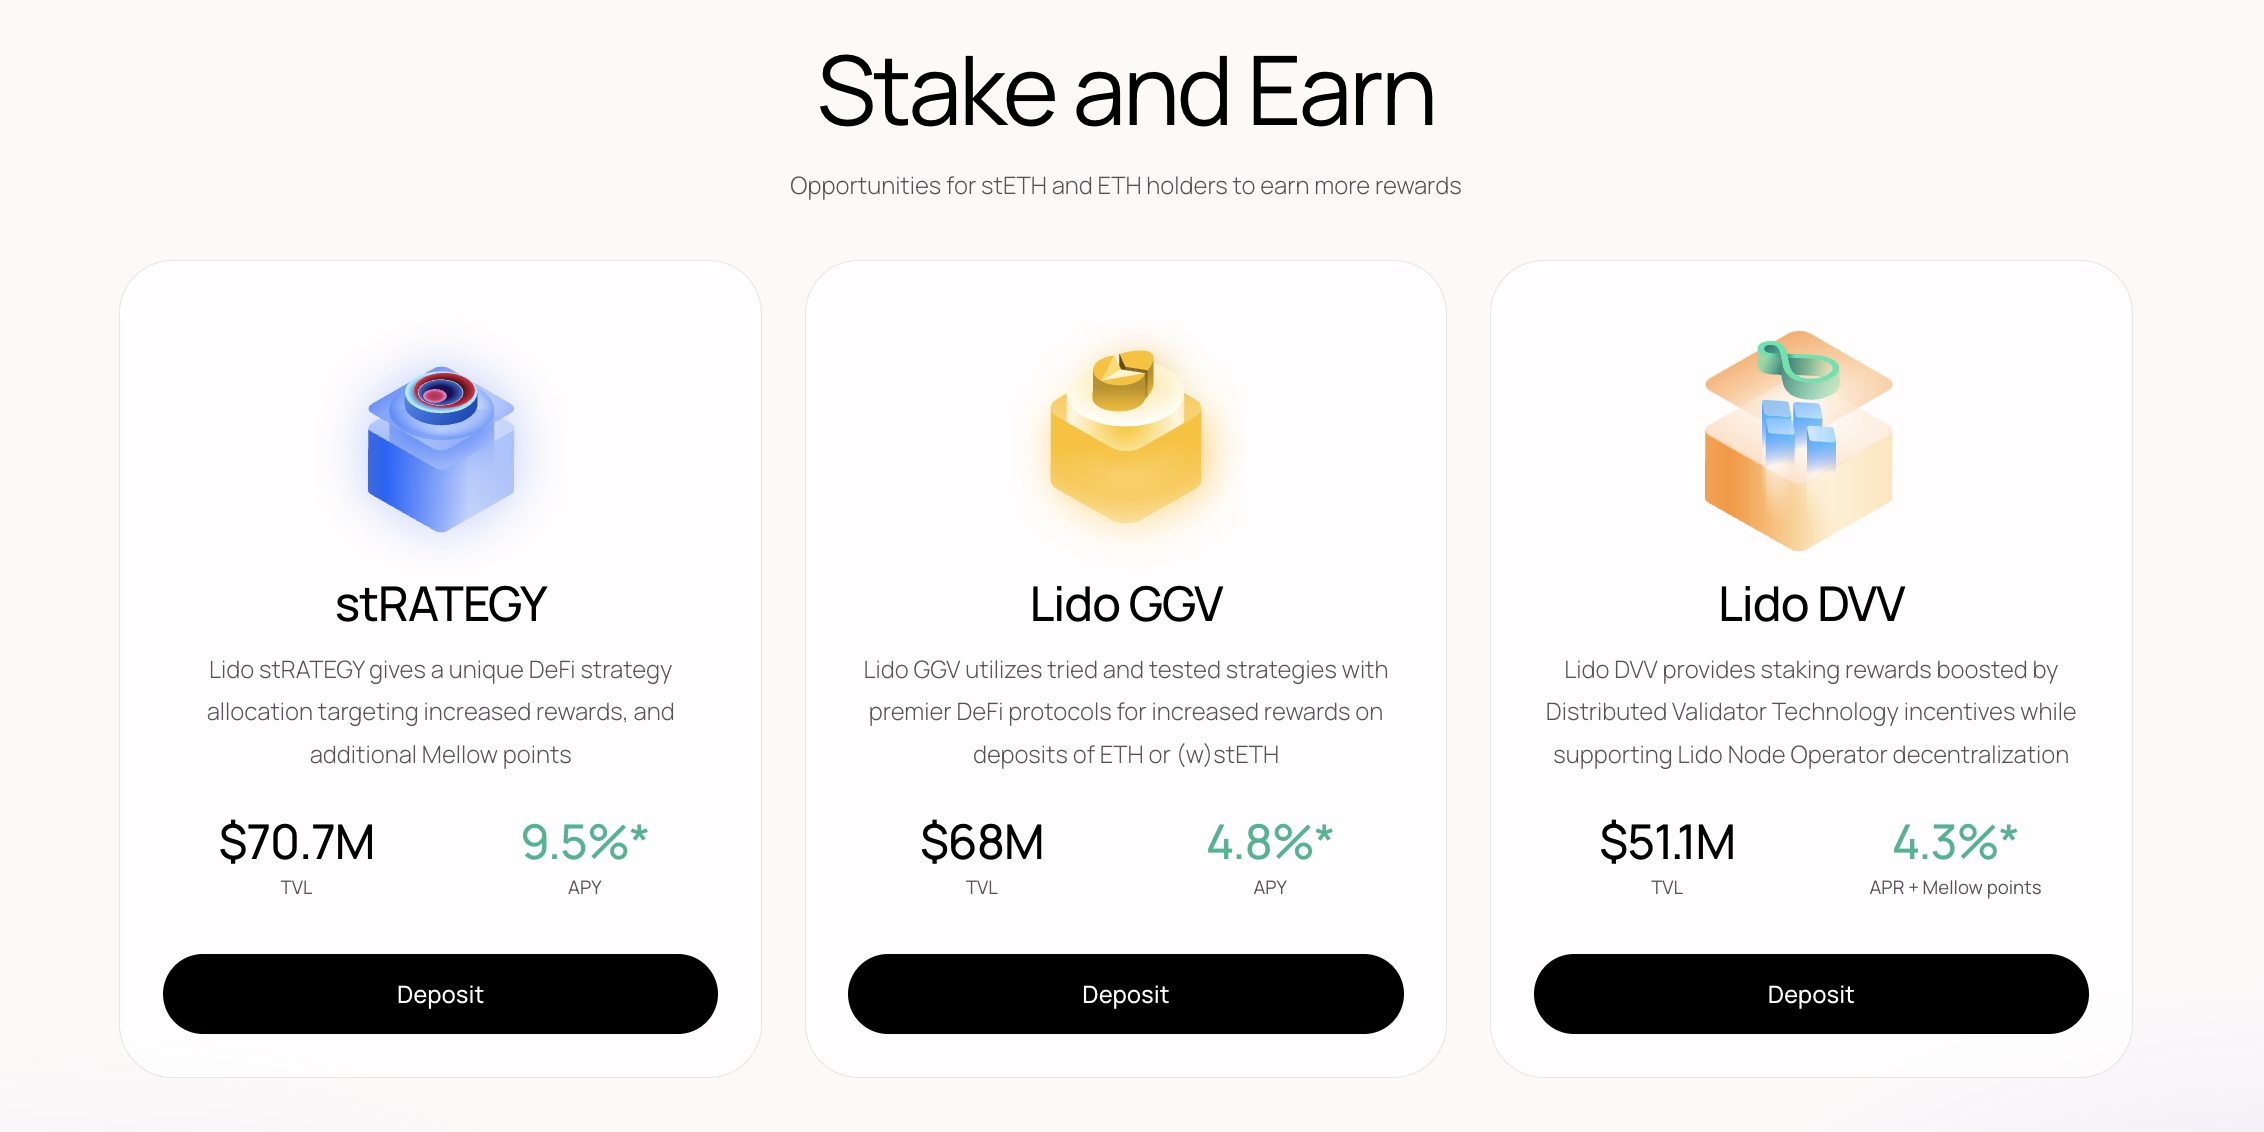The height and width of the screenshot is (1132, 2264).
Task: Click the 9.5% APY value
Action: [584, 842]
